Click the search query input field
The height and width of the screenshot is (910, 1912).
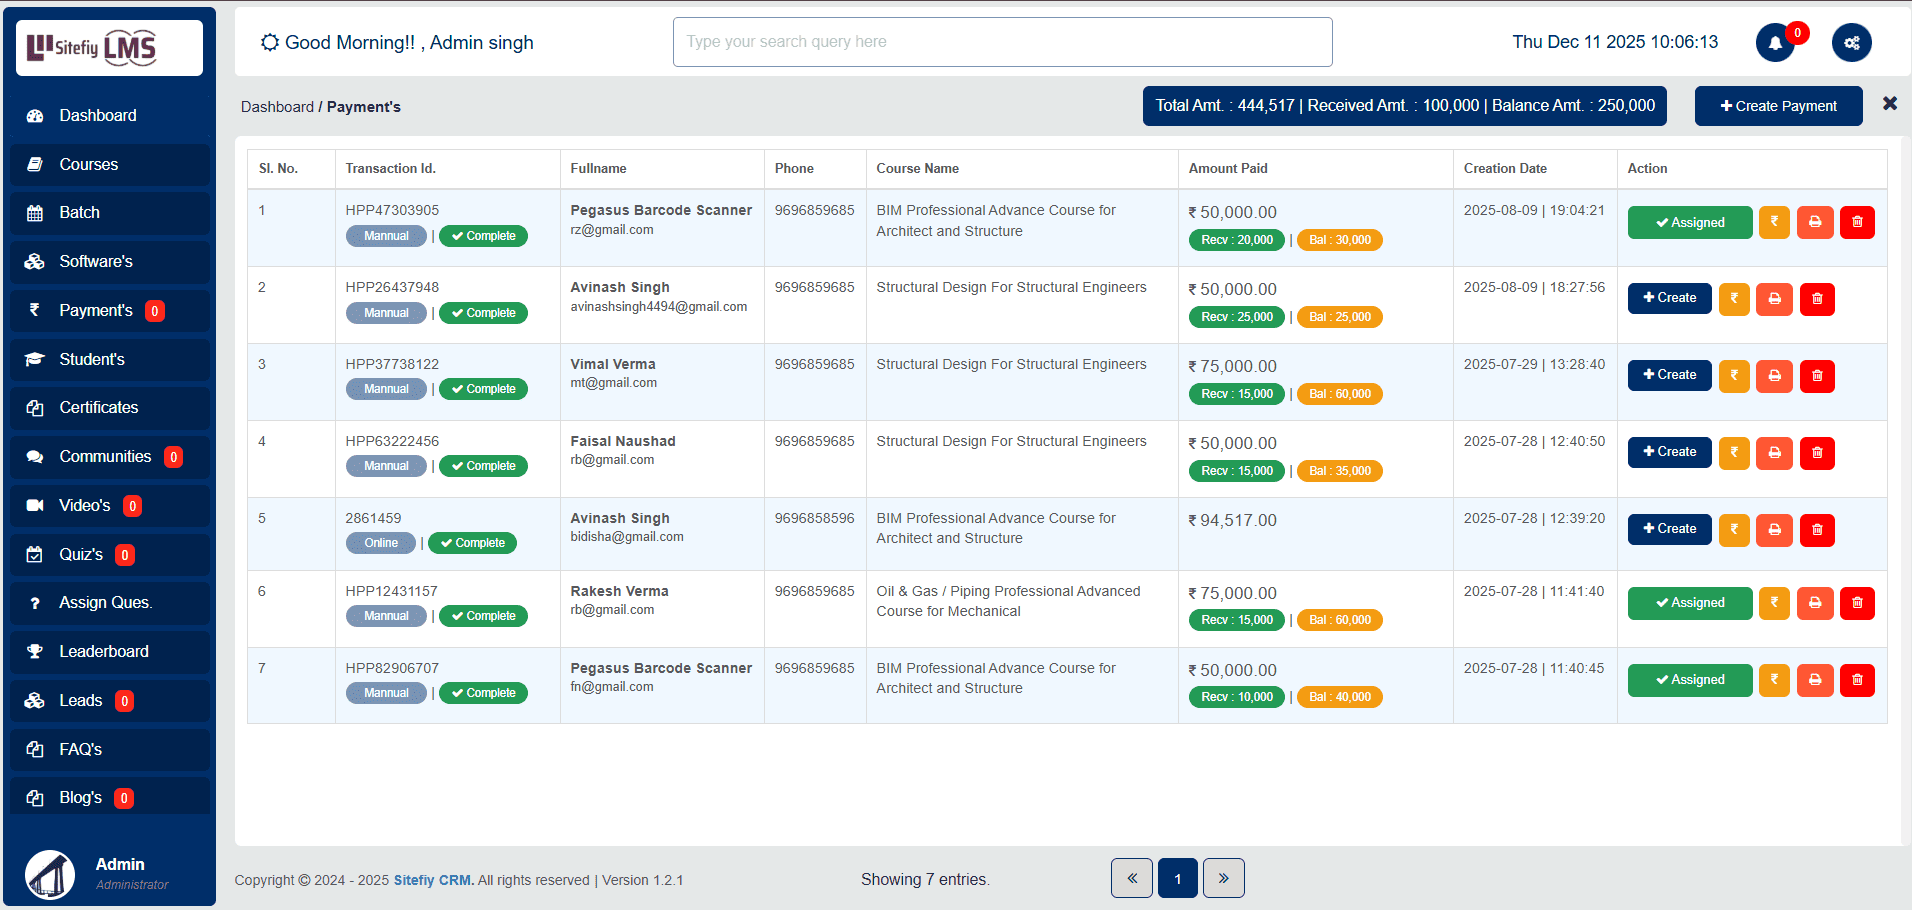pos(1002,42)
